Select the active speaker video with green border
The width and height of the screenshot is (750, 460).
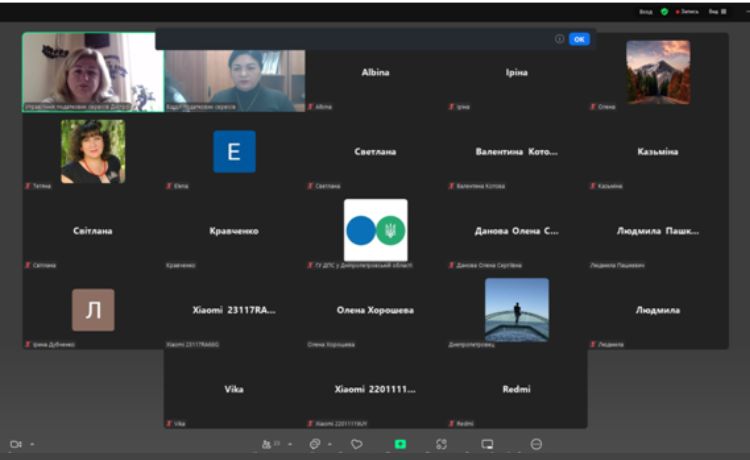[93, 72]
